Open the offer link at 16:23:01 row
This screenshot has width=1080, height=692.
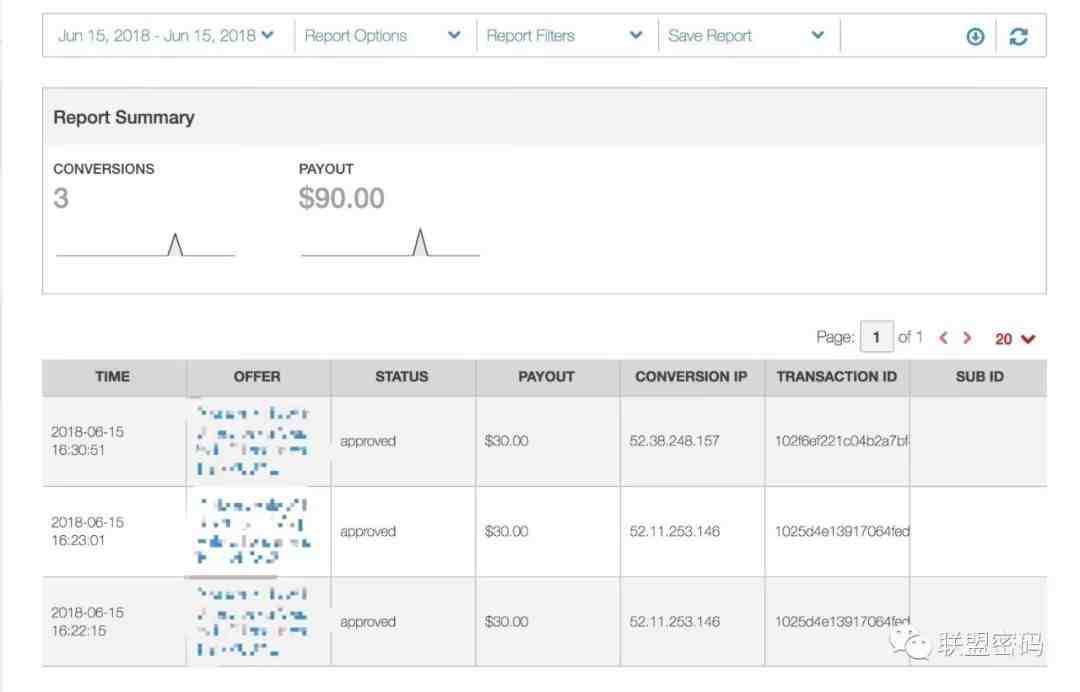pyautogui.click(x=253, y=531)
